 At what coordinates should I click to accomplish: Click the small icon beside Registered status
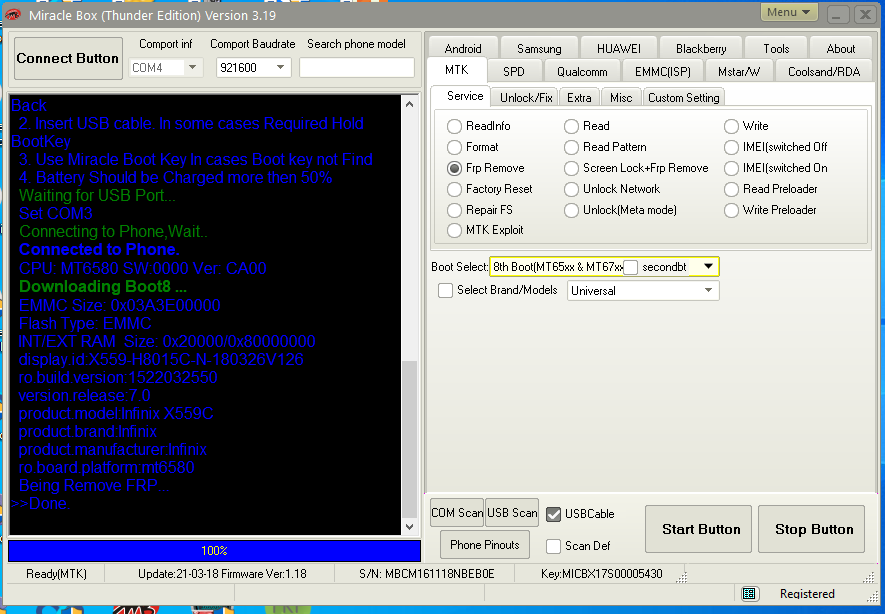click(x=749, y=594)
